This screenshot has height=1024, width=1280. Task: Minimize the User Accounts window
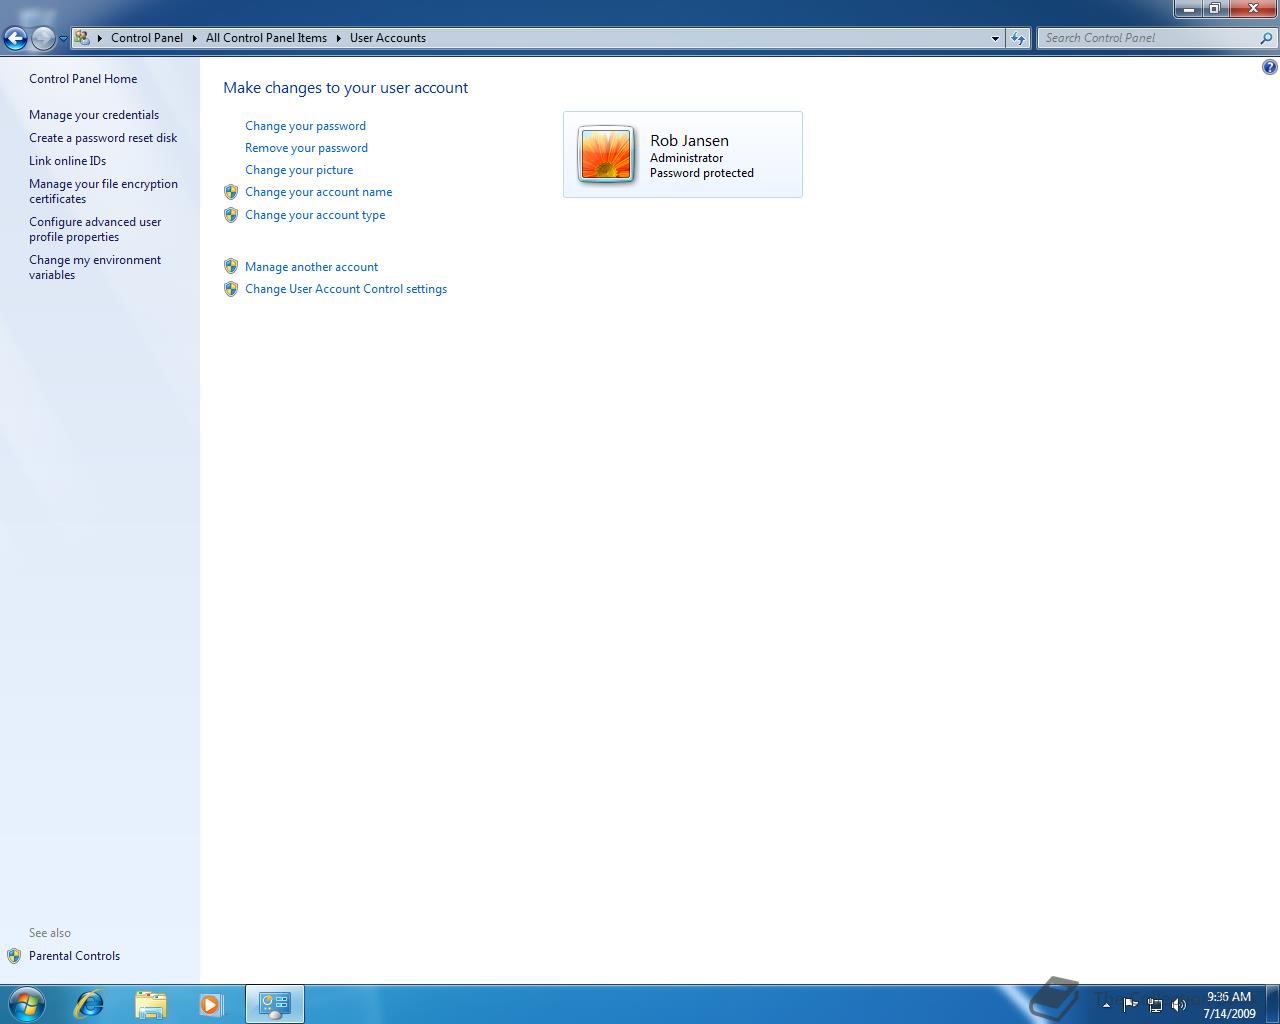(1188, 8)
